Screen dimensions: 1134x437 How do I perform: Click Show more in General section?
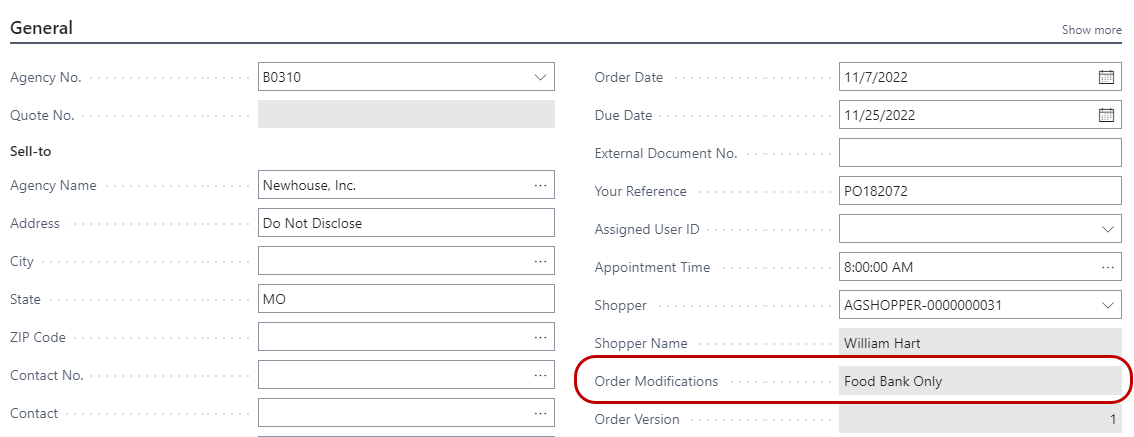coord(1091,30)
